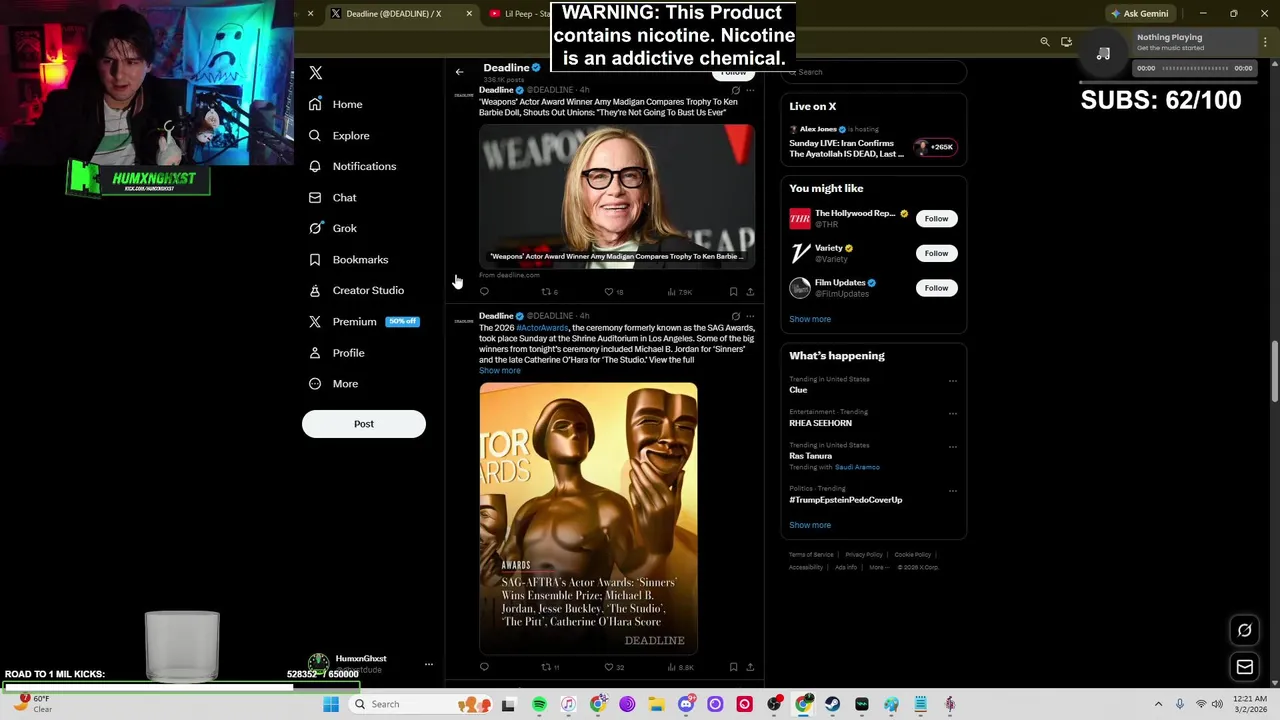The width and height of the screenshot is (1280, 720).
Task: Bookmark the Actor Awards post
Action: pos(733,667)
